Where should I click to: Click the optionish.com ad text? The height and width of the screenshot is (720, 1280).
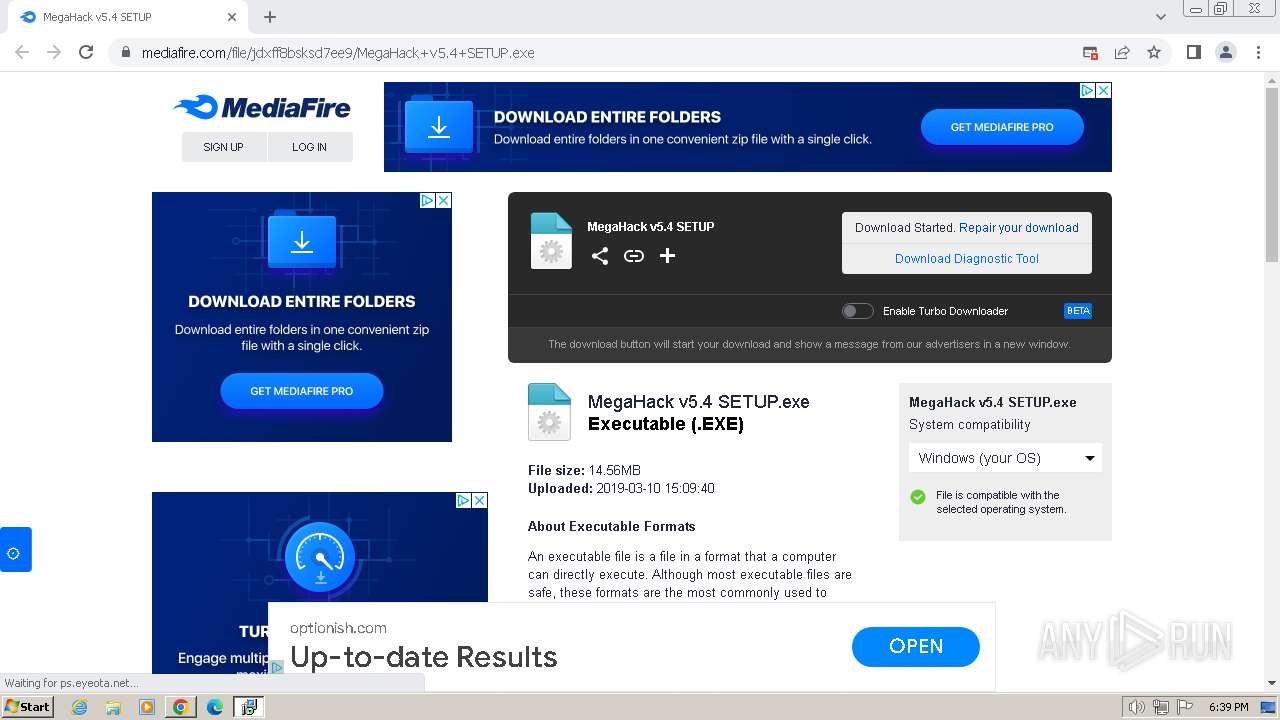[338, 628]
